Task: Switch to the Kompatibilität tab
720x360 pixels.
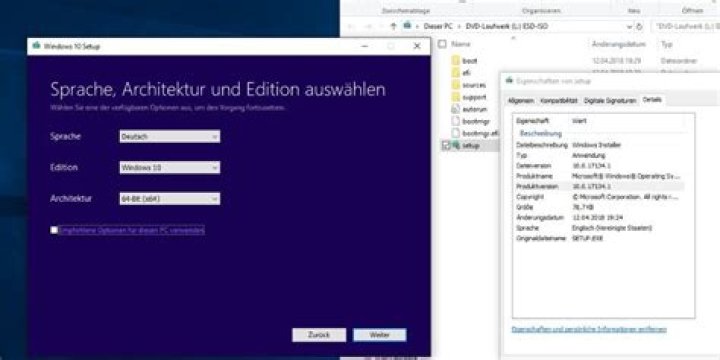Action: [x=558, y=101]
